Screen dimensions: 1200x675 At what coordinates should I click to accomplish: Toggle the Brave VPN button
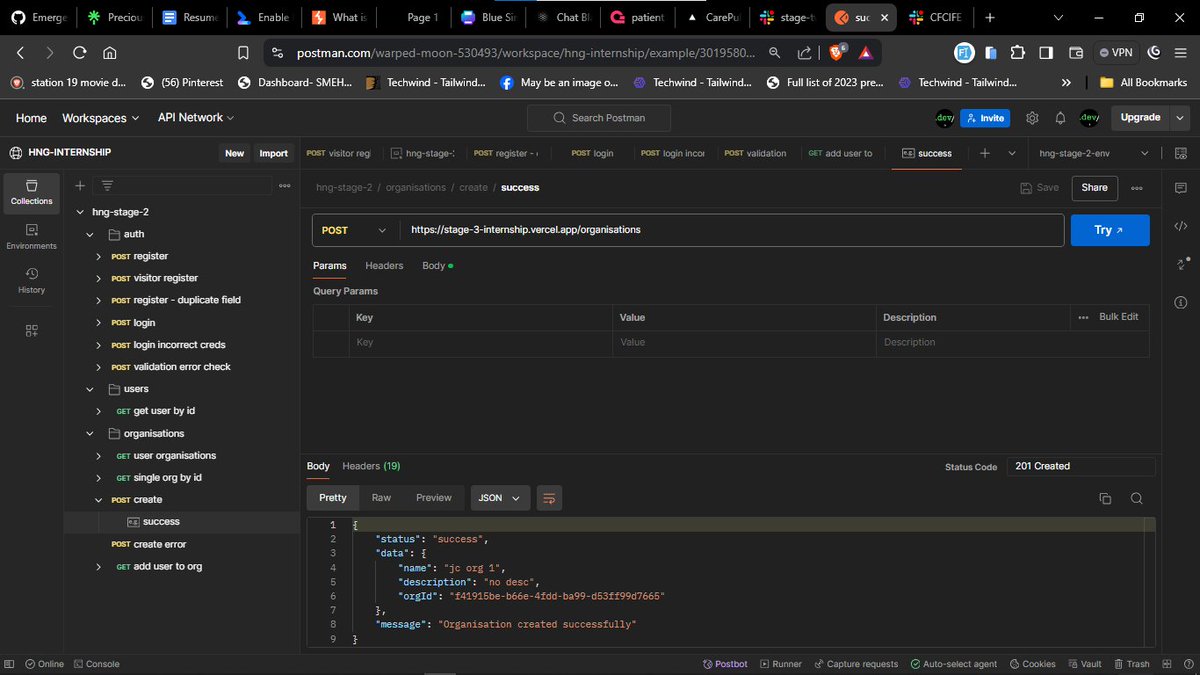pos(1117,53)
